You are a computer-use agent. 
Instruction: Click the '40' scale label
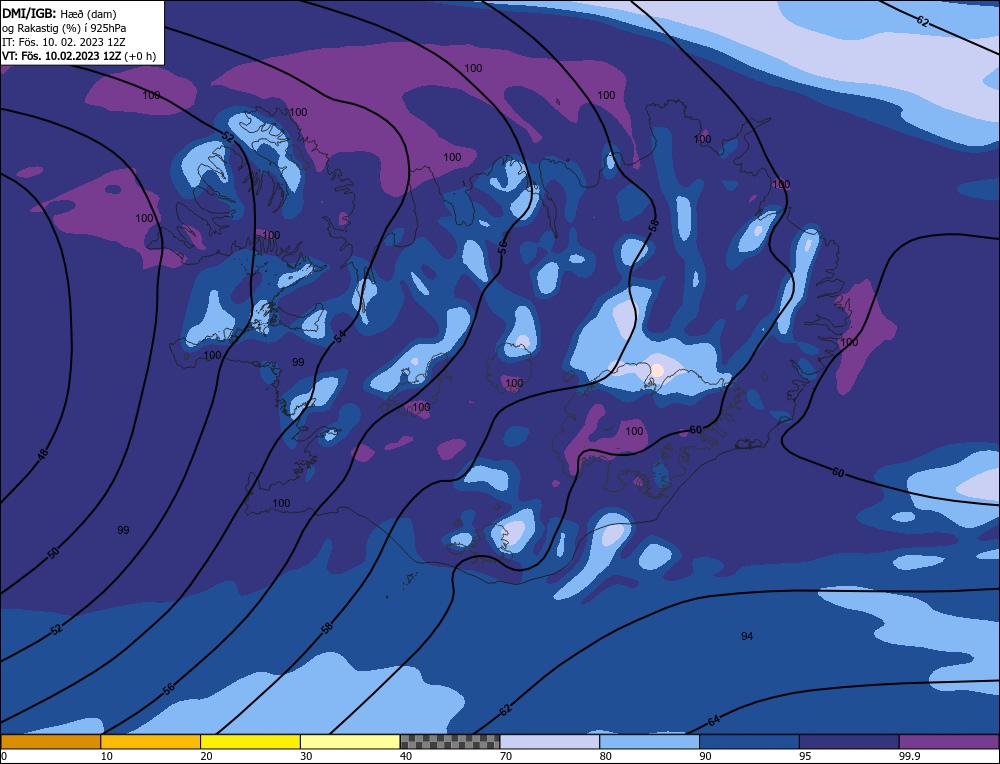tap(406, 756)
